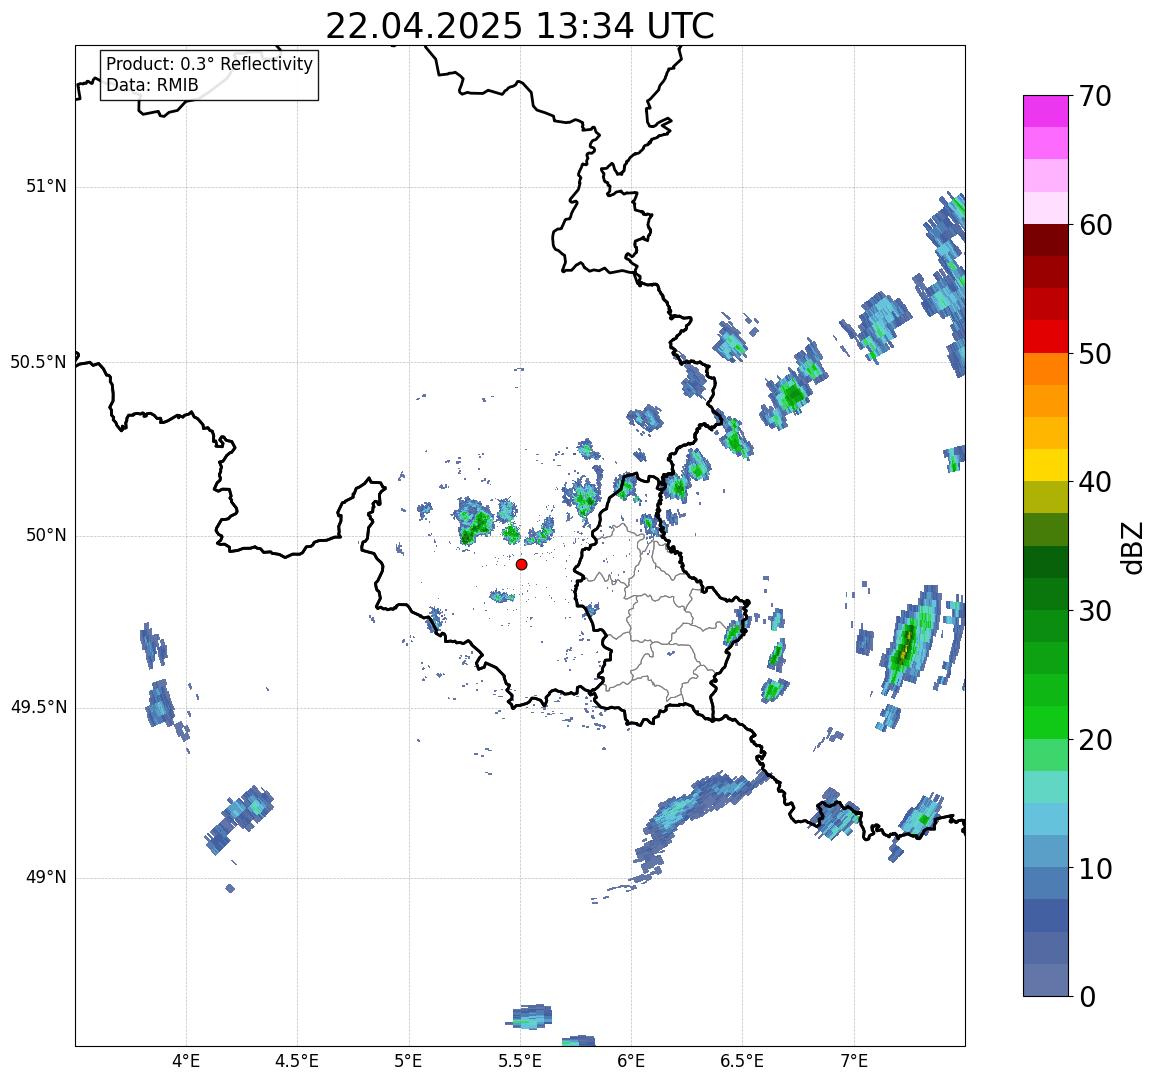
Task: Click the colorbar 70 tick label
Action: pos(1095,96)
